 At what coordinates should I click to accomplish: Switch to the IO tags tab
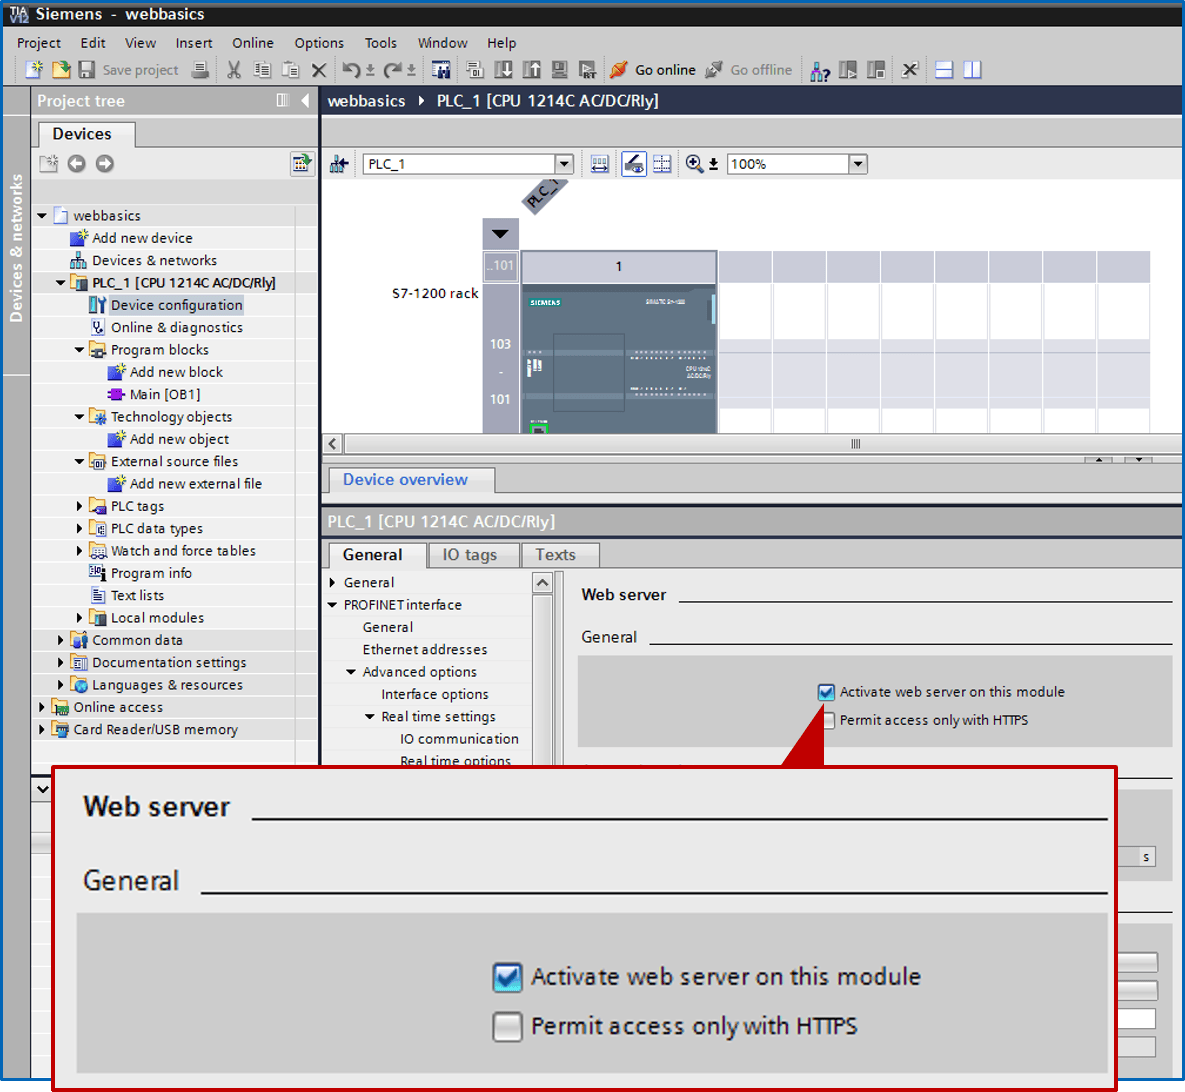click(x=469, y=555)
